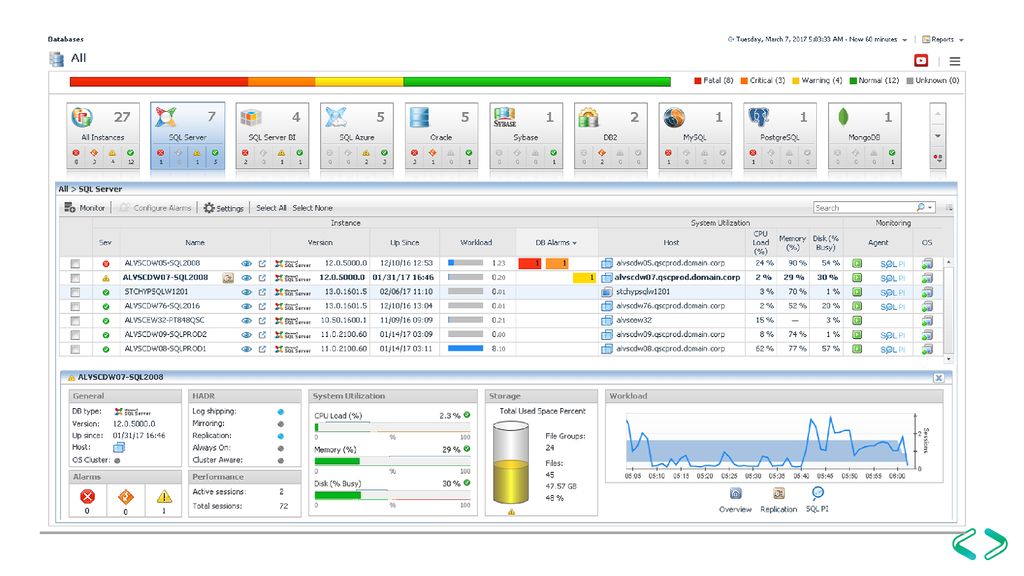The width and height of the screenshot is (1024, 576).
Task: Check the box for ALVSCEW32-PT848QSC
Action: point(75,321)
